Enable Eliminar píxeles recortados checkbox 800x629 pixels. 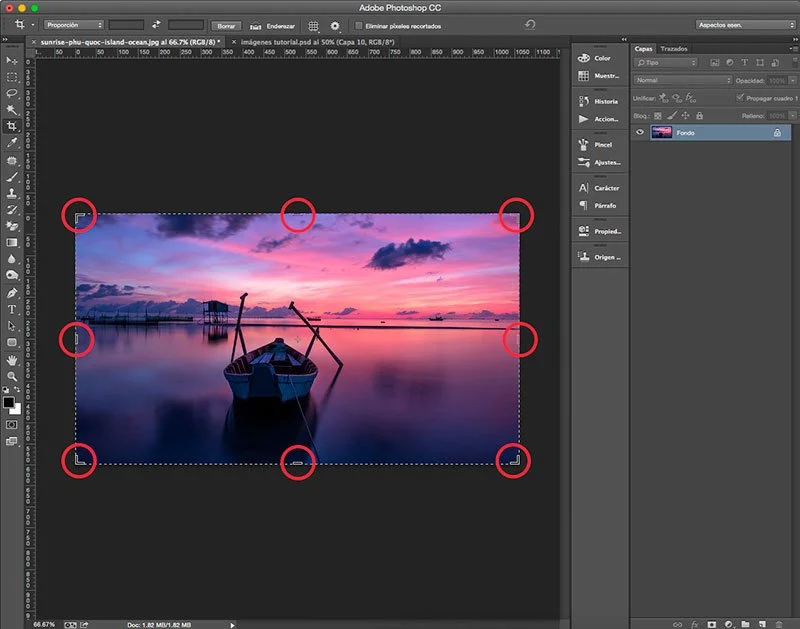pos(359,24)
